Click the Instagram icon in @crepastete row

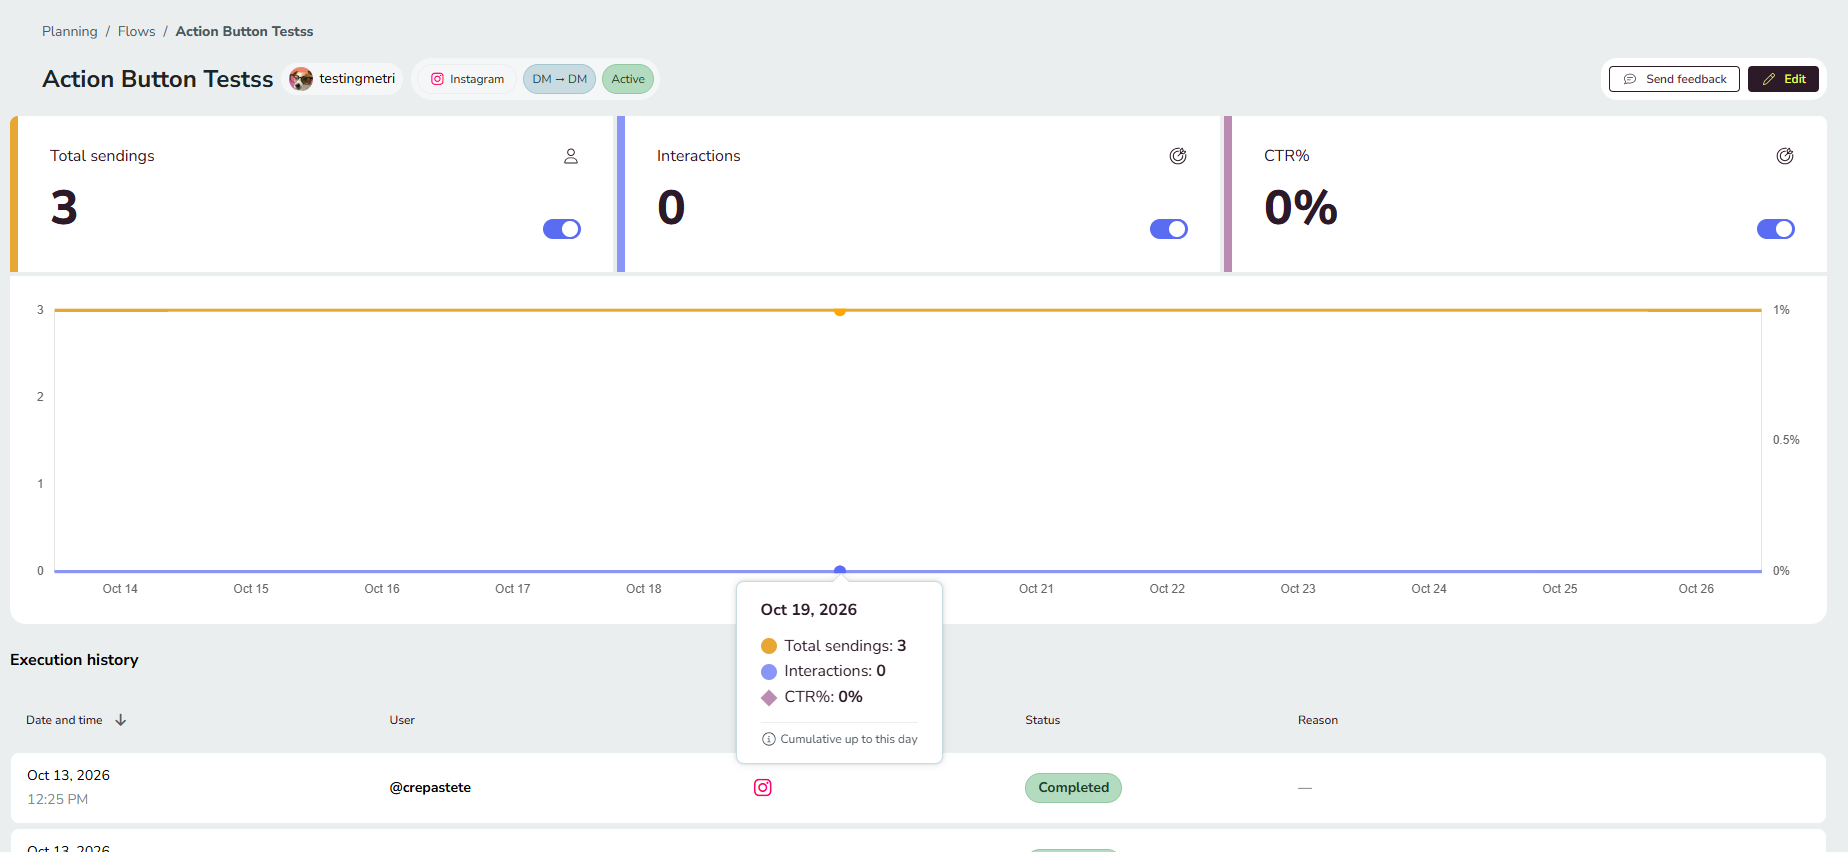(x=763, y=788)
